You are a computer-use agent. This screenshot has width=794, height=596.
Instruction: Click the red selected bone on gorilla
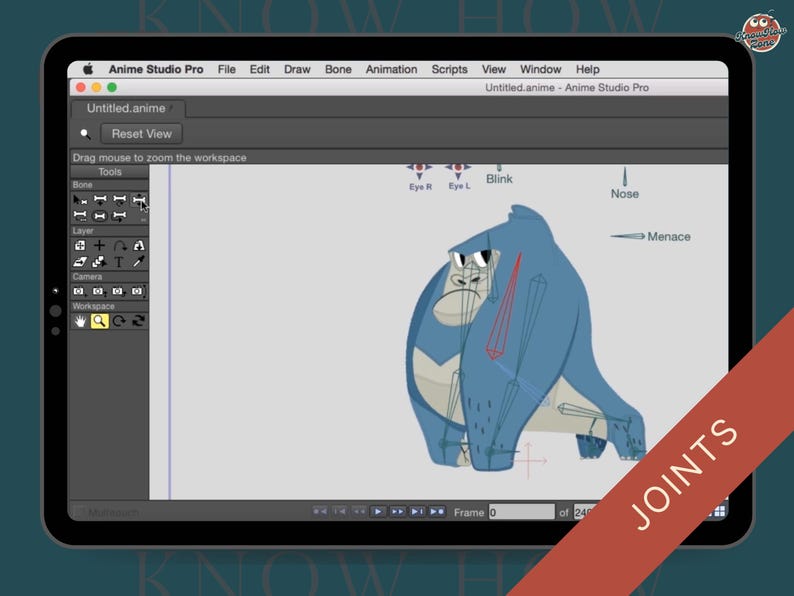click(504, 309)
